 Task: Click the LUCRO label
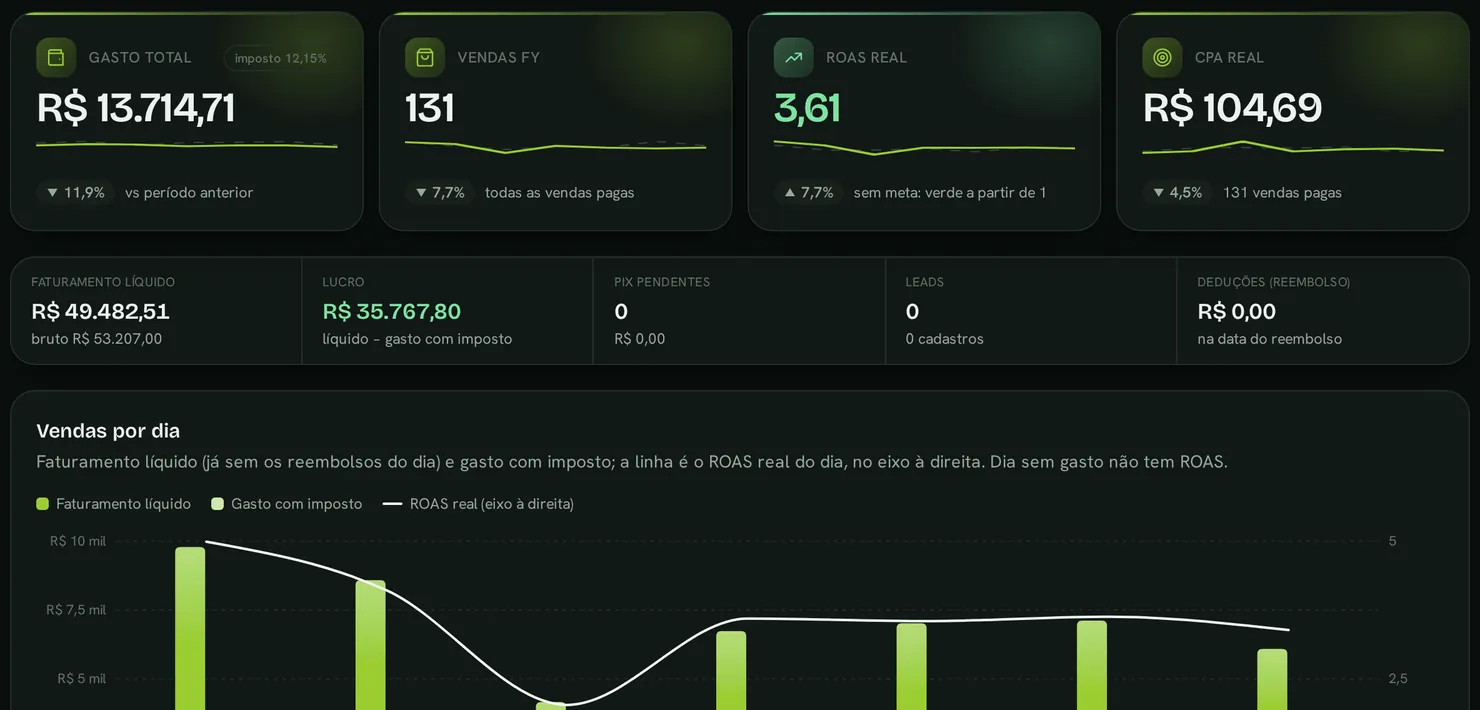343,282
